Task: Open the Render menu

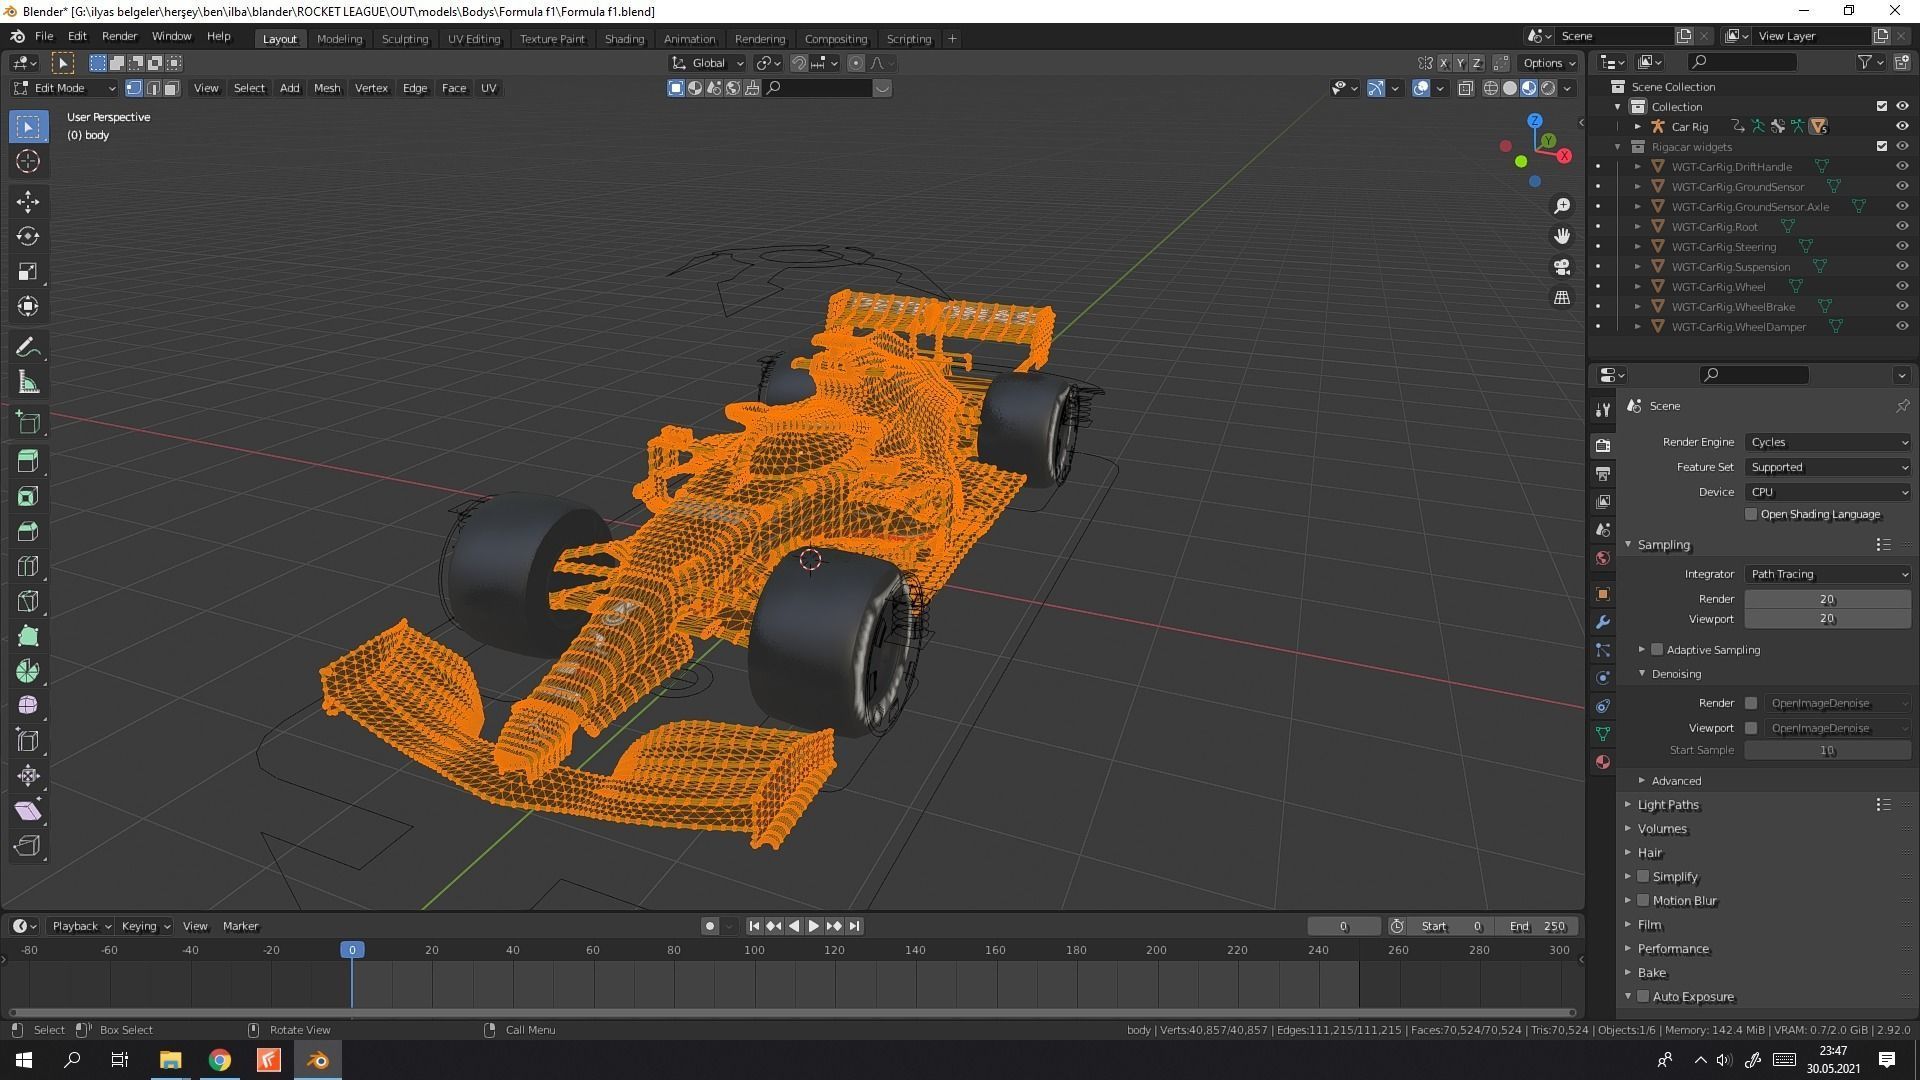Action: (x=120, y=36)
